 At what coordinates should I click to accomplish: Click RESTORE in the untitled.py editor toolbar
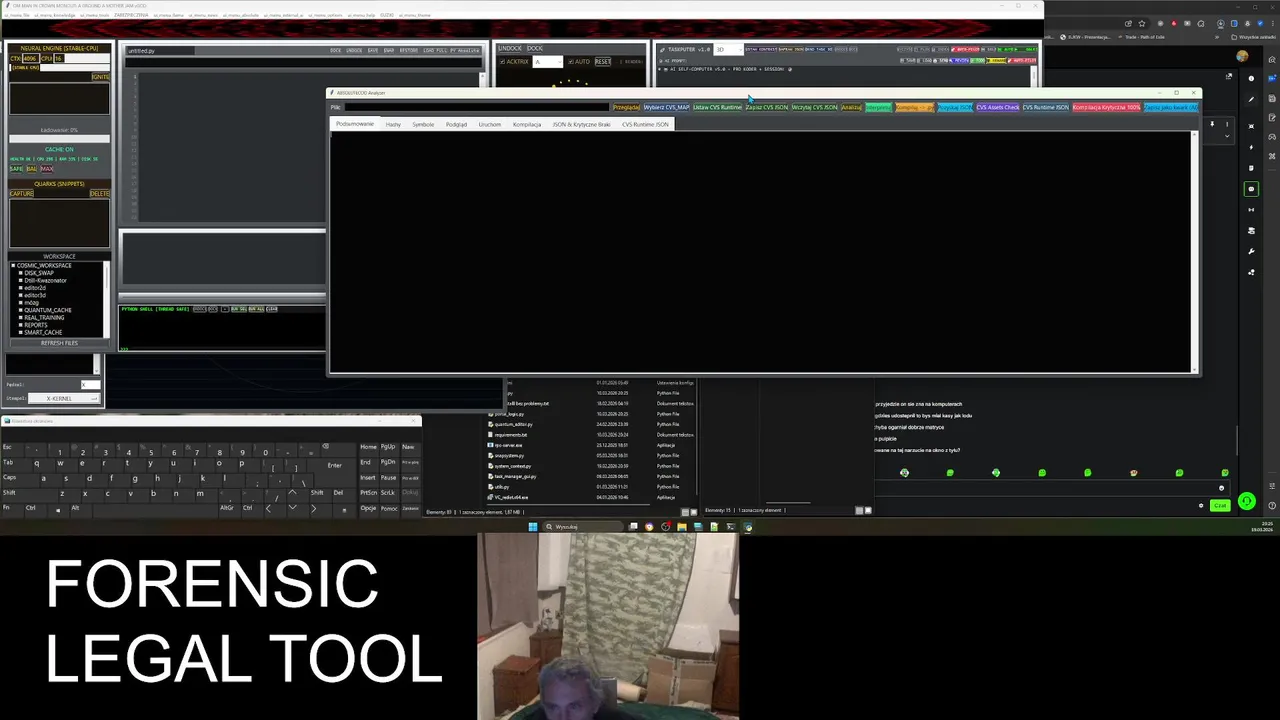pyautogui.click(x=409, y=50)
